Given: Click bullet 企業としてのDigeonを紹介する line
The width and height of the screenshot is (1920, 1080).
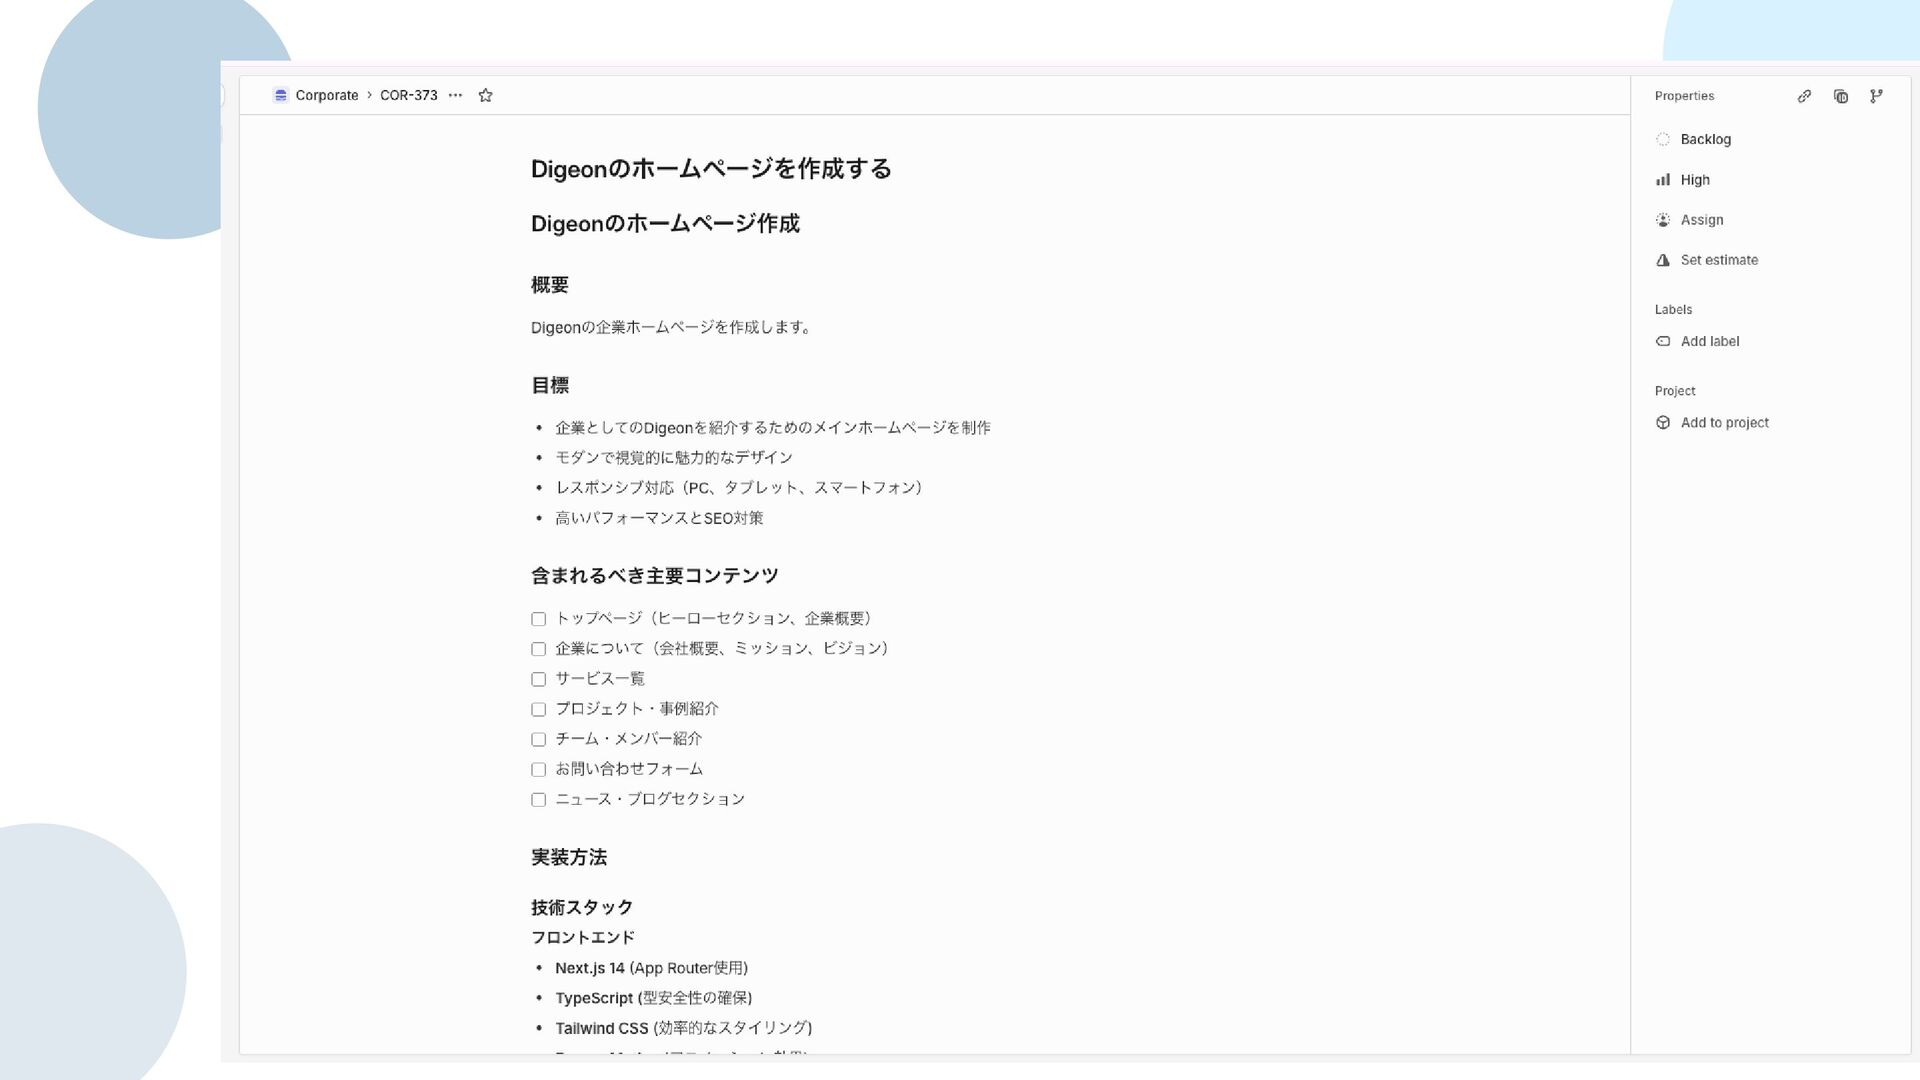Looking at the screenshot, I should pyautogui.click(x=773, y=427).
